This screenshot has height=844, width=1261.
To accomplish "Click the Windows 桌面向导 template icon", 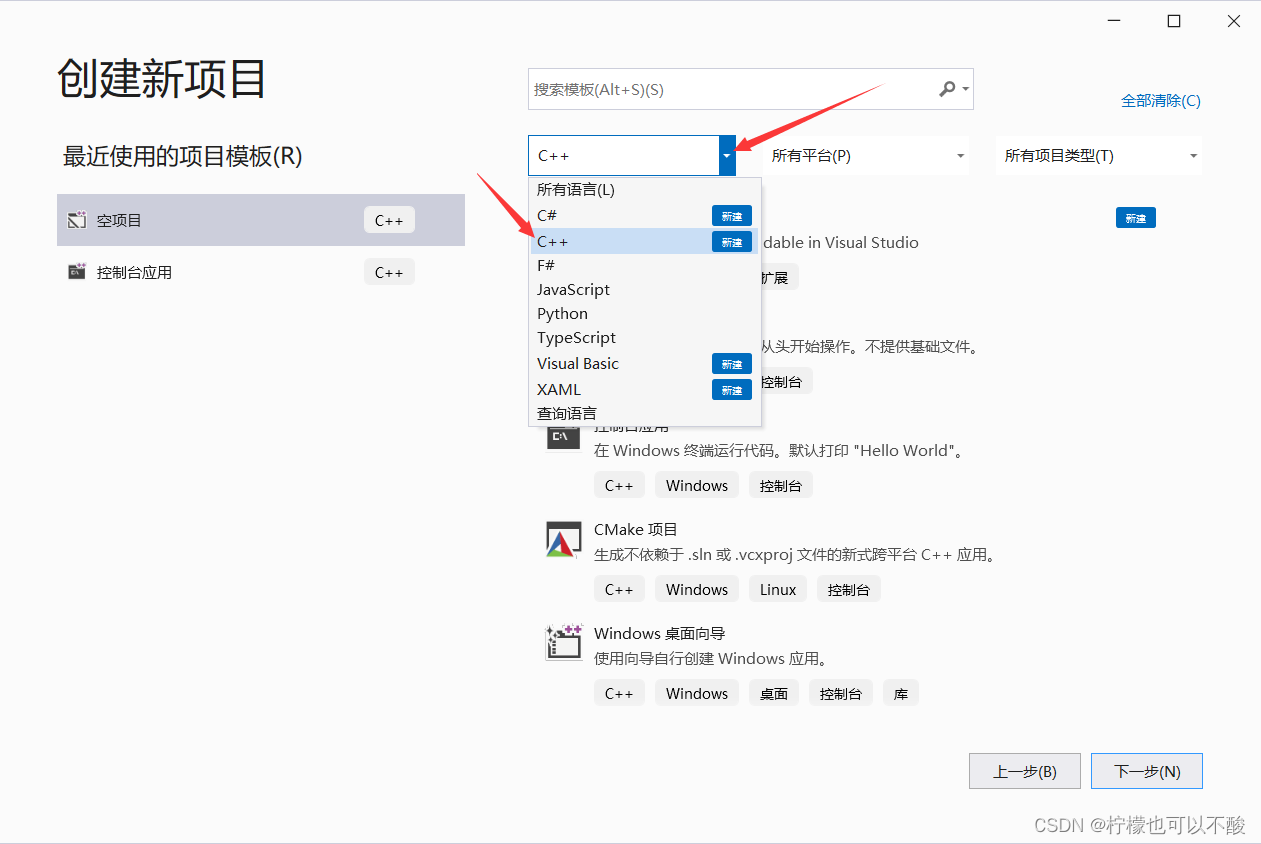I will pyautogui.click(x=563, y=643).
